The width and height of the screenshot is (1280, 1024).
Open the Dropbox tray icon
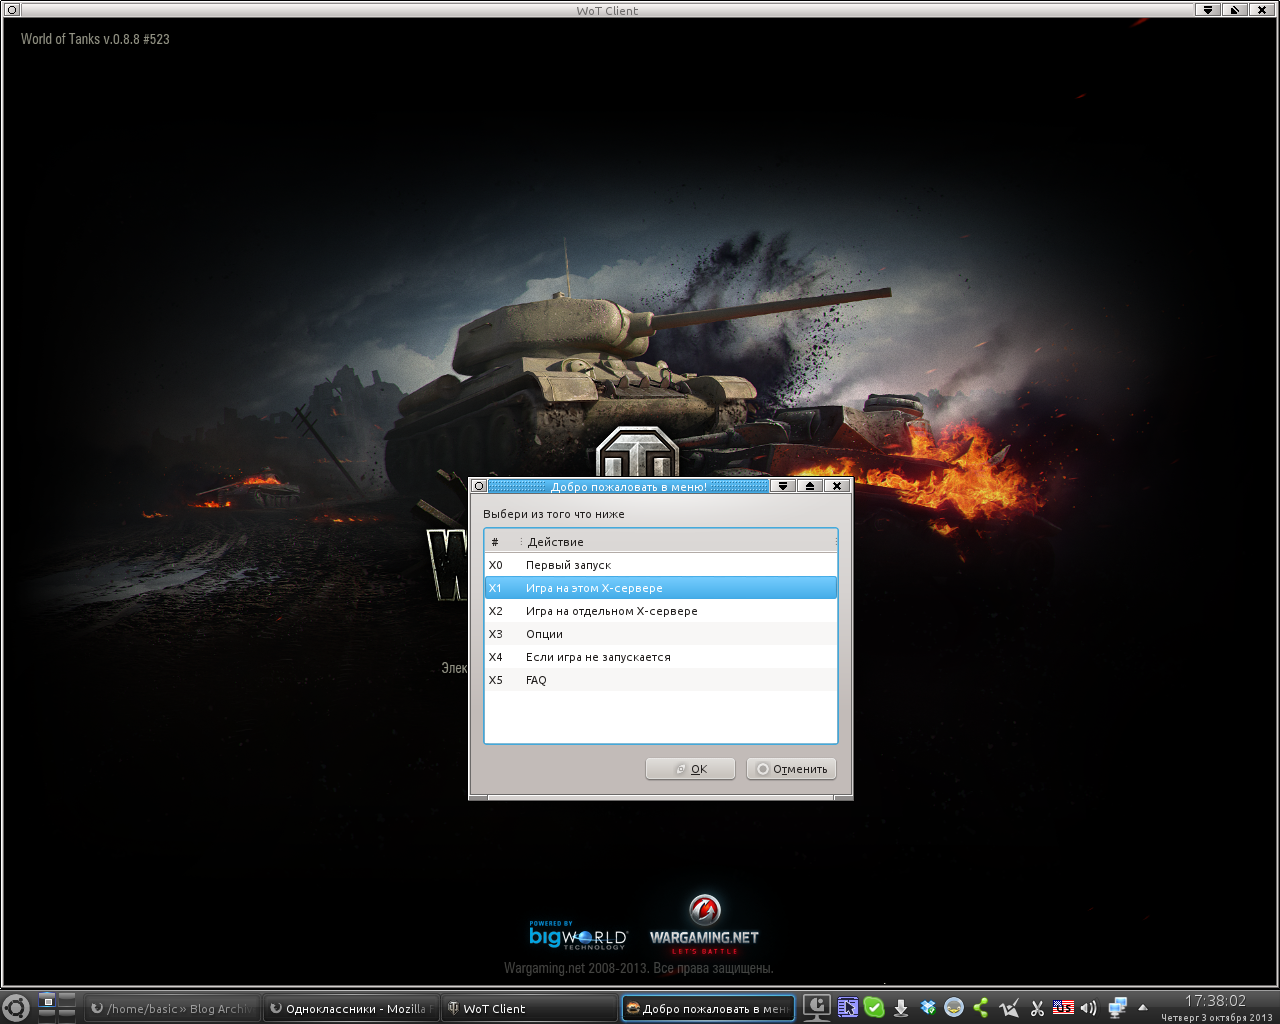(928, 1008)
